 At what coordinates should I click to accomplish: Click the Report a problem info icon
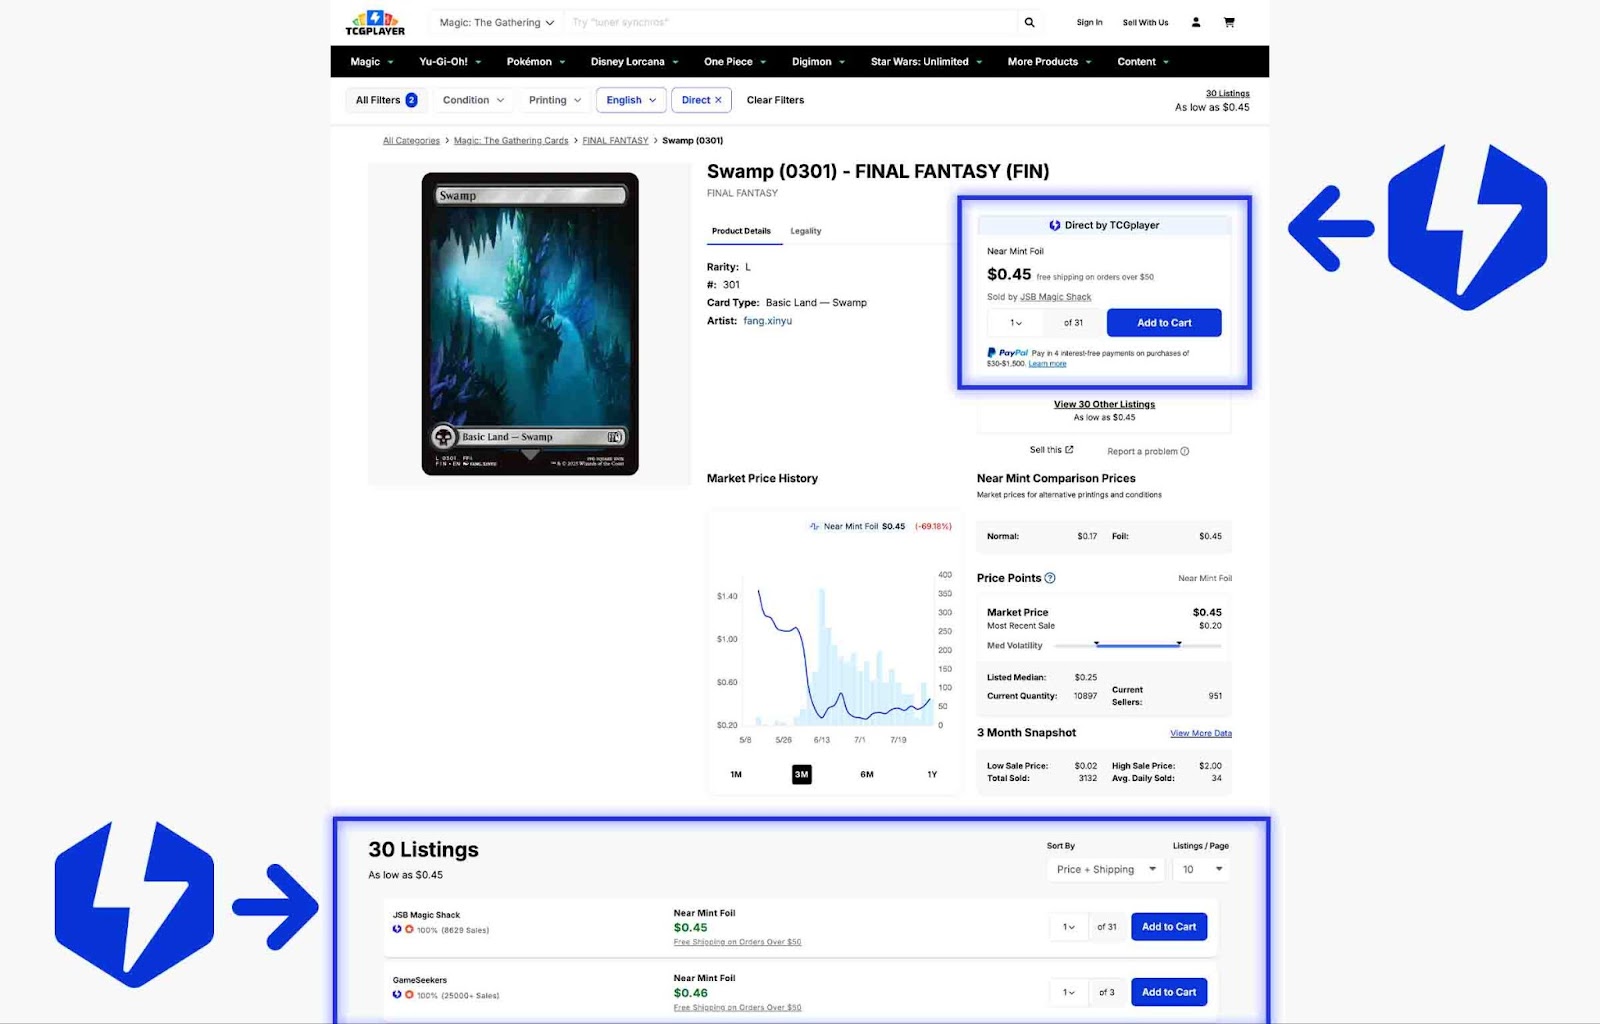(x=1185, y=451)
